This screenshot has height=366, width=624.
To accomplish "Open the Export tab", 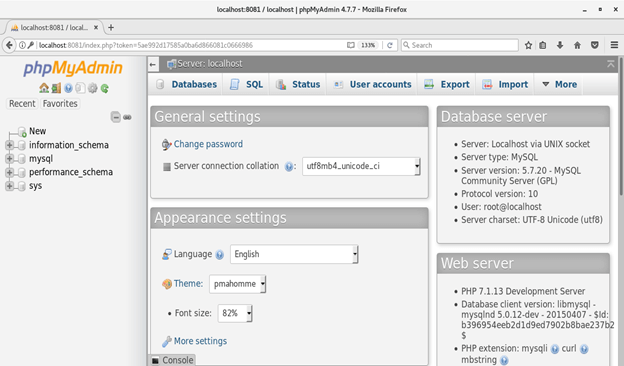I will click(447, 84).
